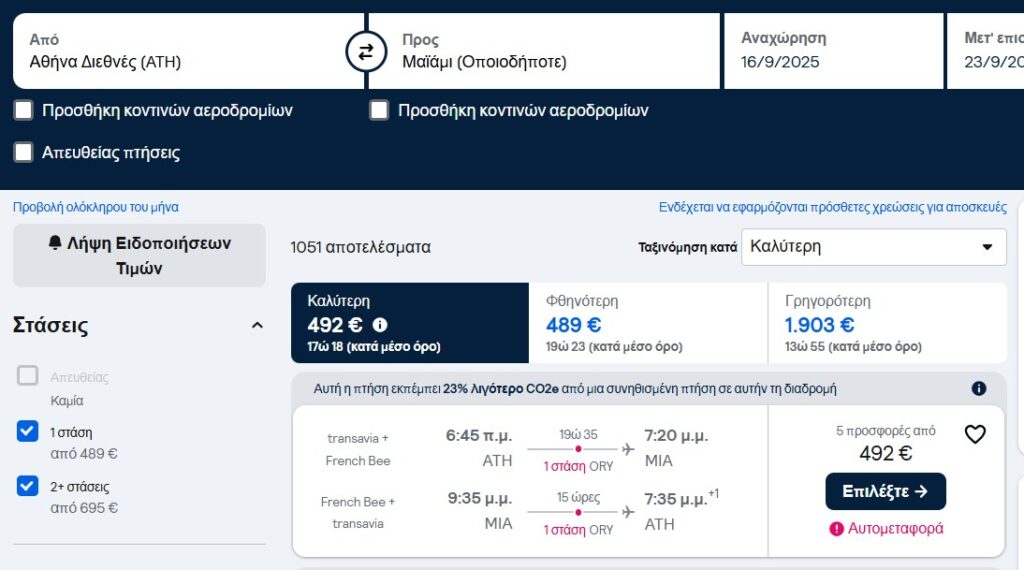The image size is (1024, 570).
Task: Enable Απευθείας πτήσεις checkbox
Action: tap(24, 152)
